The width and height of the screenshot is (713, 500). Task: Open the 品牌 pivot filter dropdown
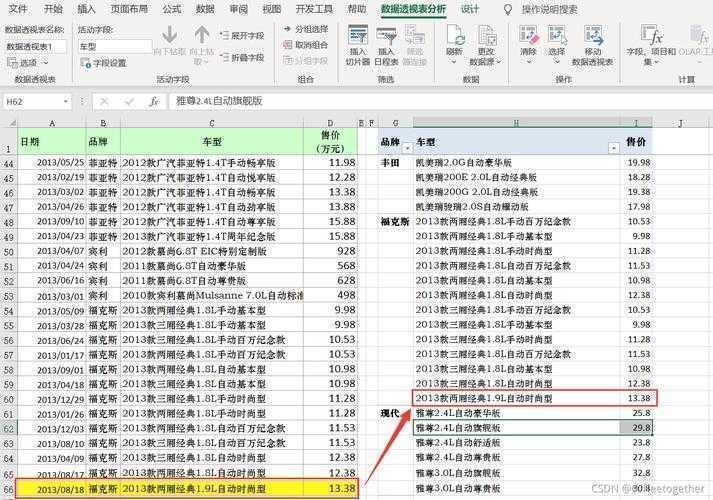pyautogui.click(x=407, y=148)
